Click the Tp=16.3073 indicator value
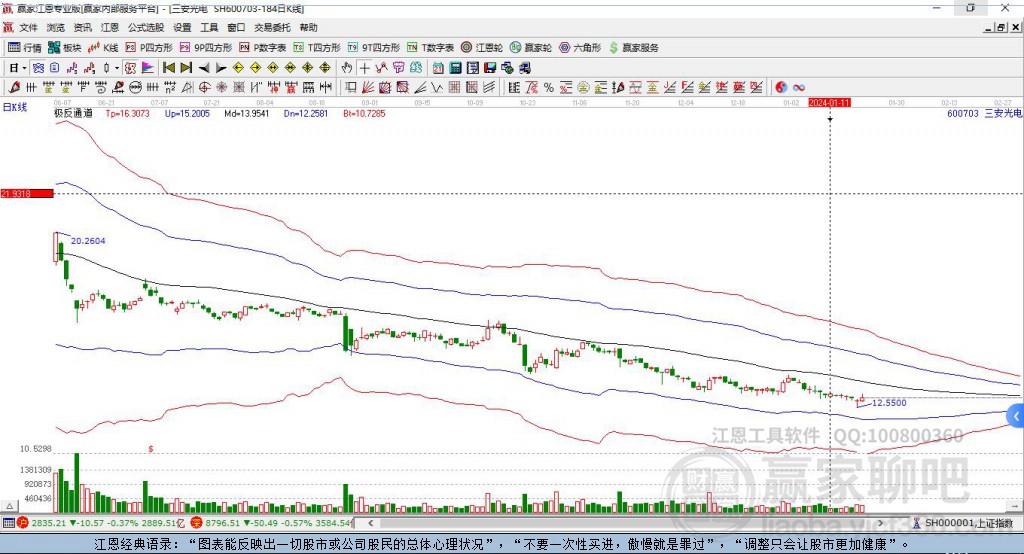The height and width of the screenshot is (554, 1024). coord(127,113)
